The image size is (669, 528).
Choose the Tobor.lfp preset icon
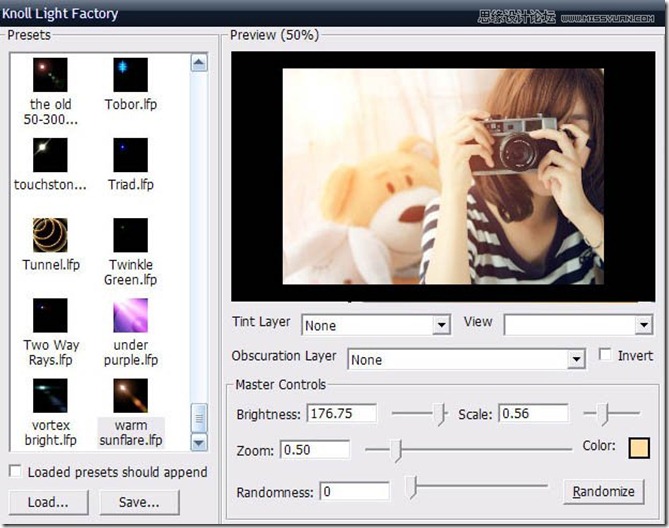click(131, 75)
